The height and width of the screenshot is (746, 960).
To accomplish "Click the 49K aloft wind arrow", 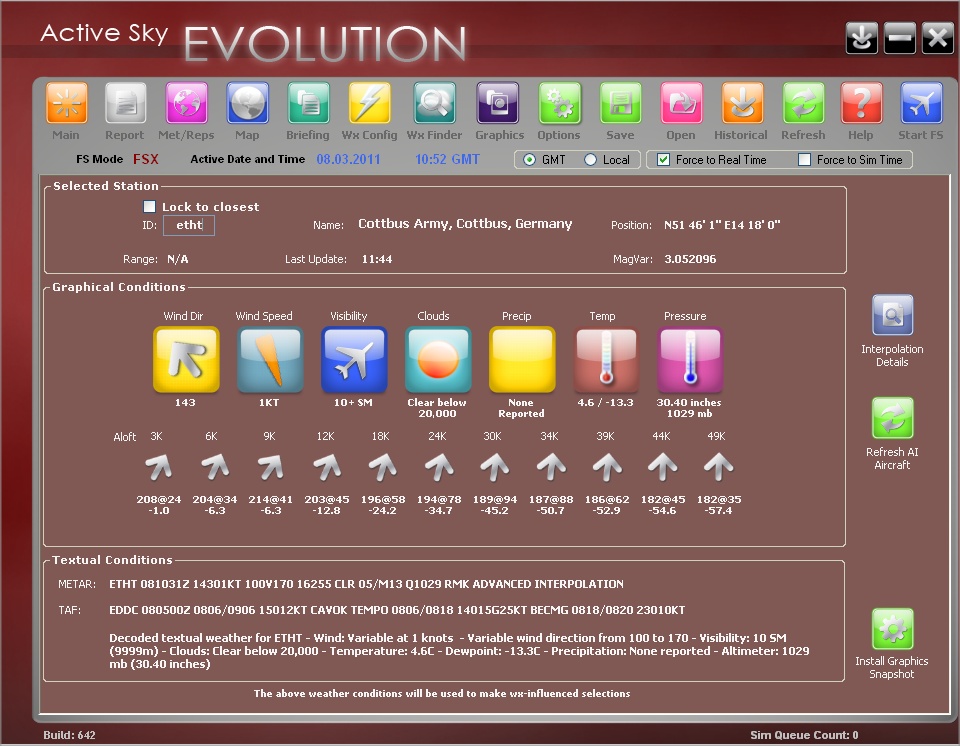I will click(x=719, y=467).
